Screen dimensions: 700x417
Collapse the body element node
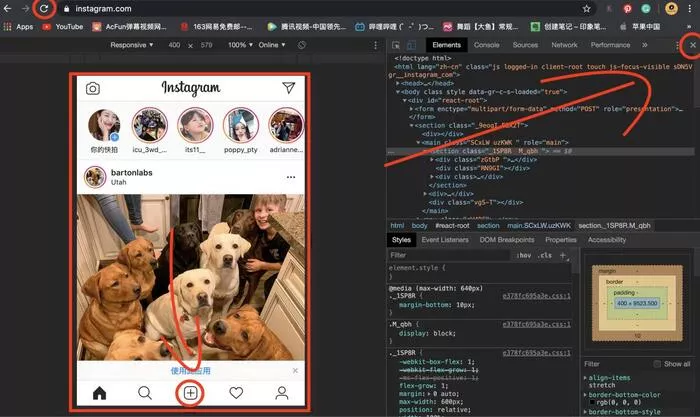(398, 92)
